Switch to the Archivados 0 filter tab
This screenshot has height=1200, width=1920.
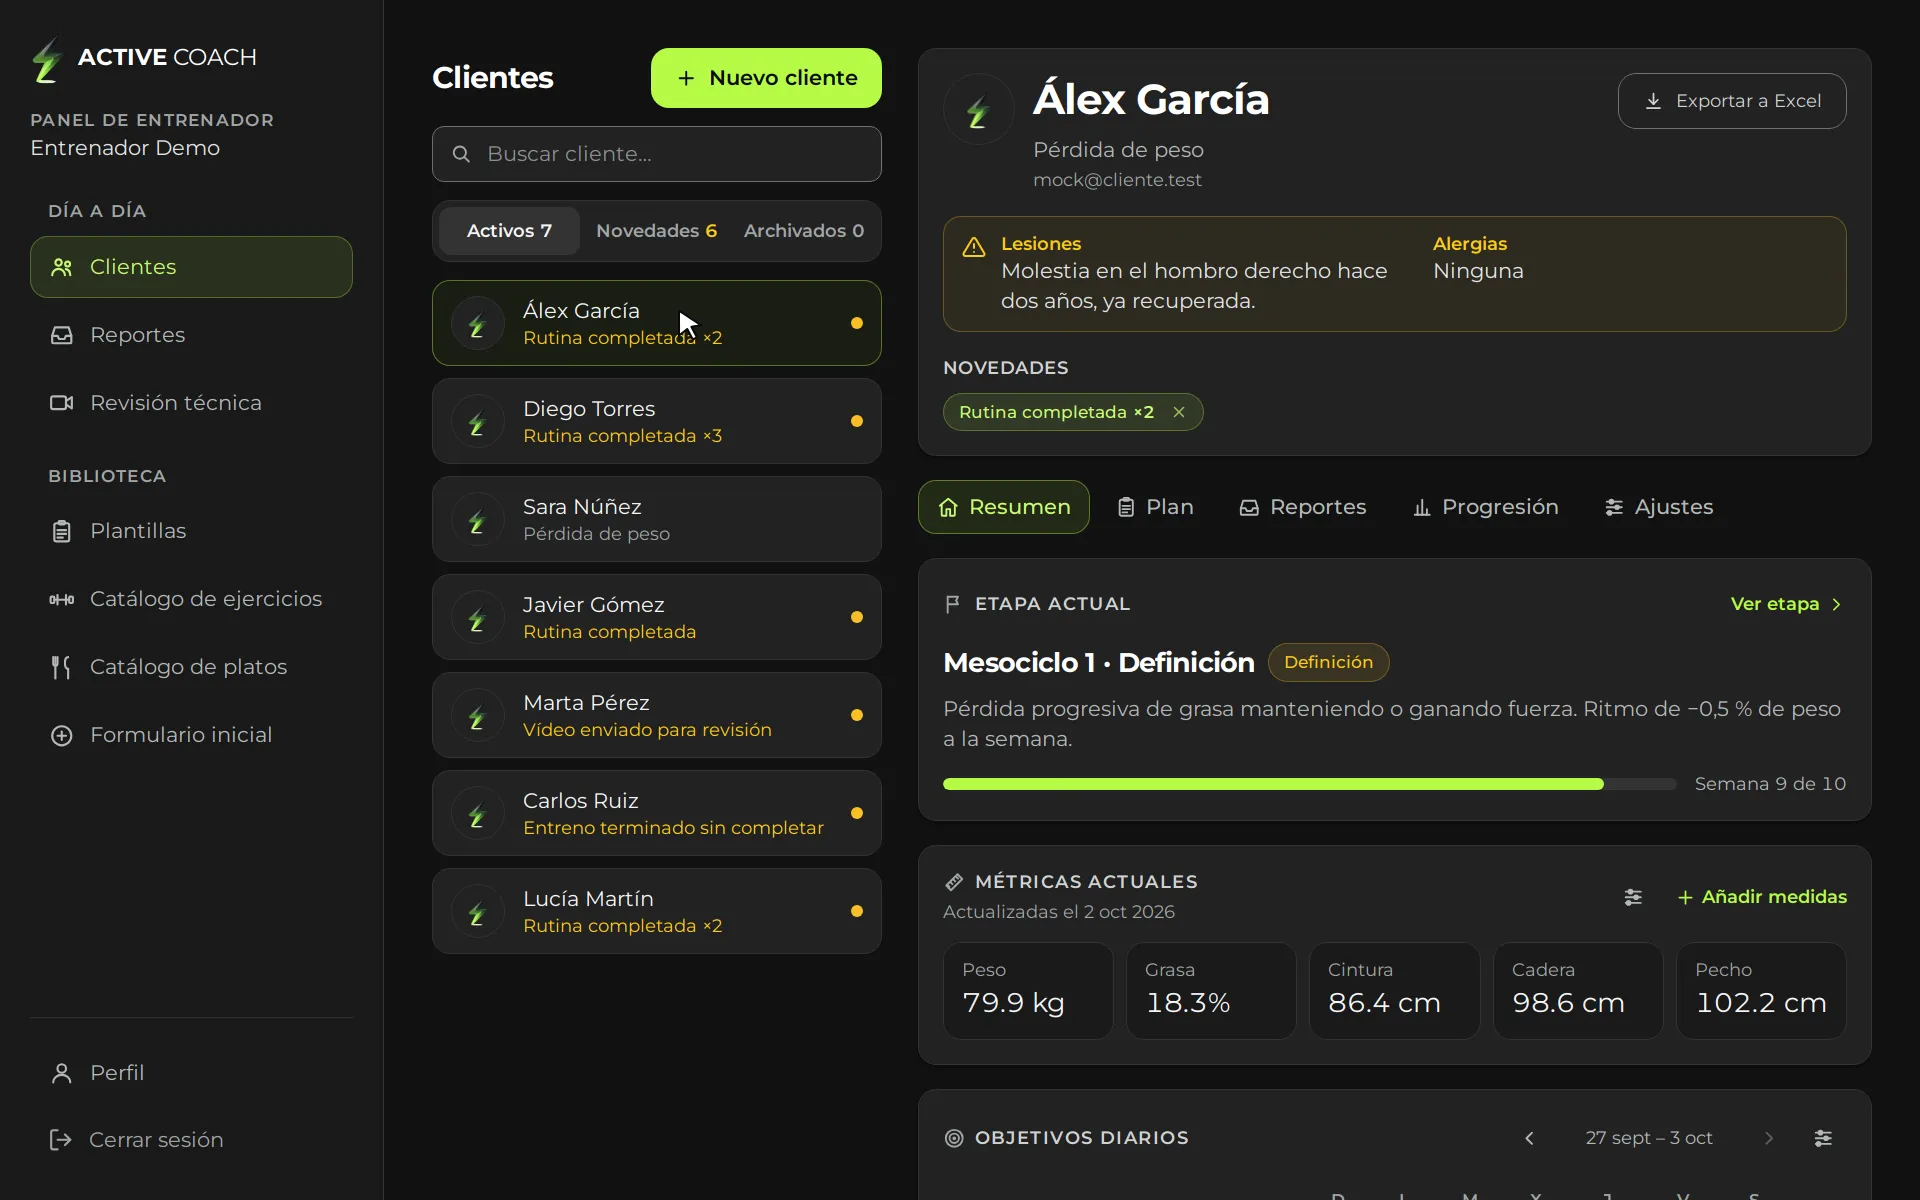click(803, 231)
